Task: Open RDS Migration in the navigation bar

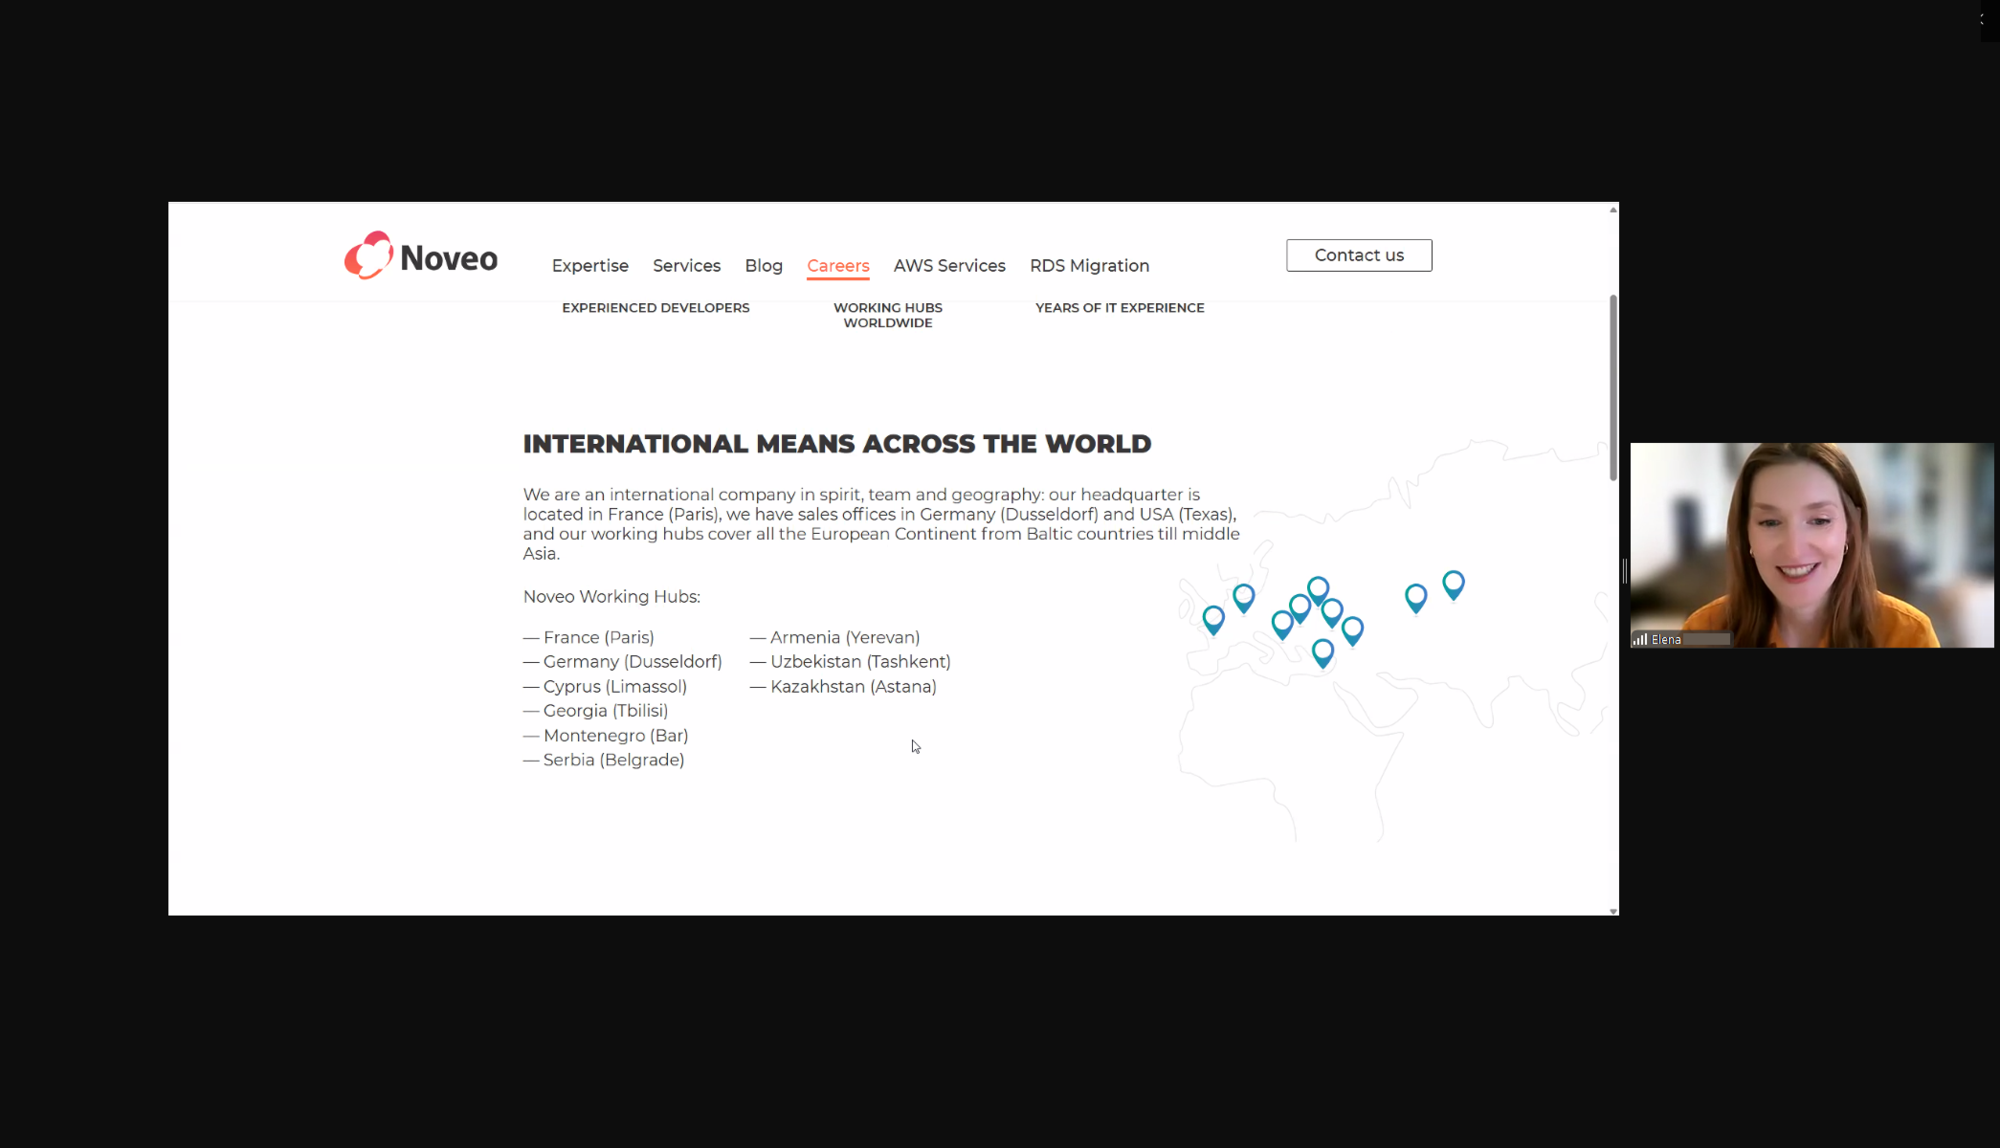Action: point(1089,266)
